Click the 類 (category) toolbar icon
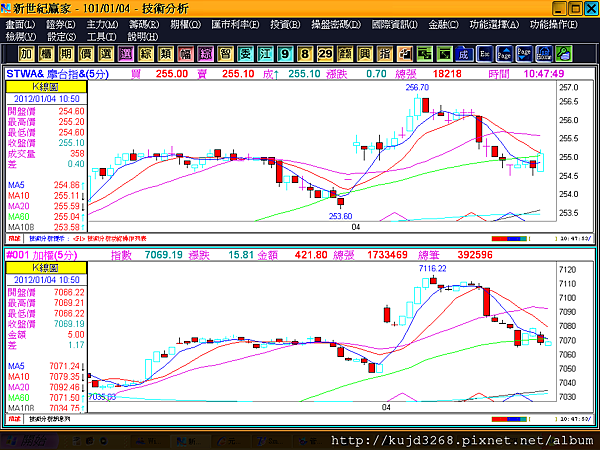 [x=165, y=54]
